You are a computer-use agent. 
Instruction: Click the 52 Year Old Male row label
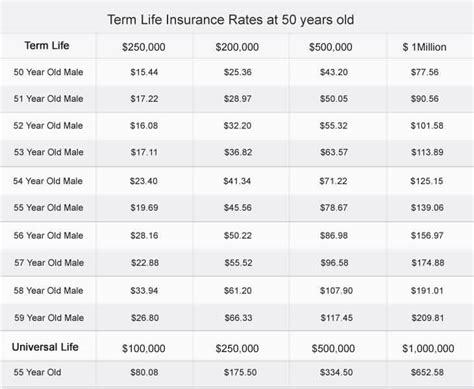click(x=48, y=126)
